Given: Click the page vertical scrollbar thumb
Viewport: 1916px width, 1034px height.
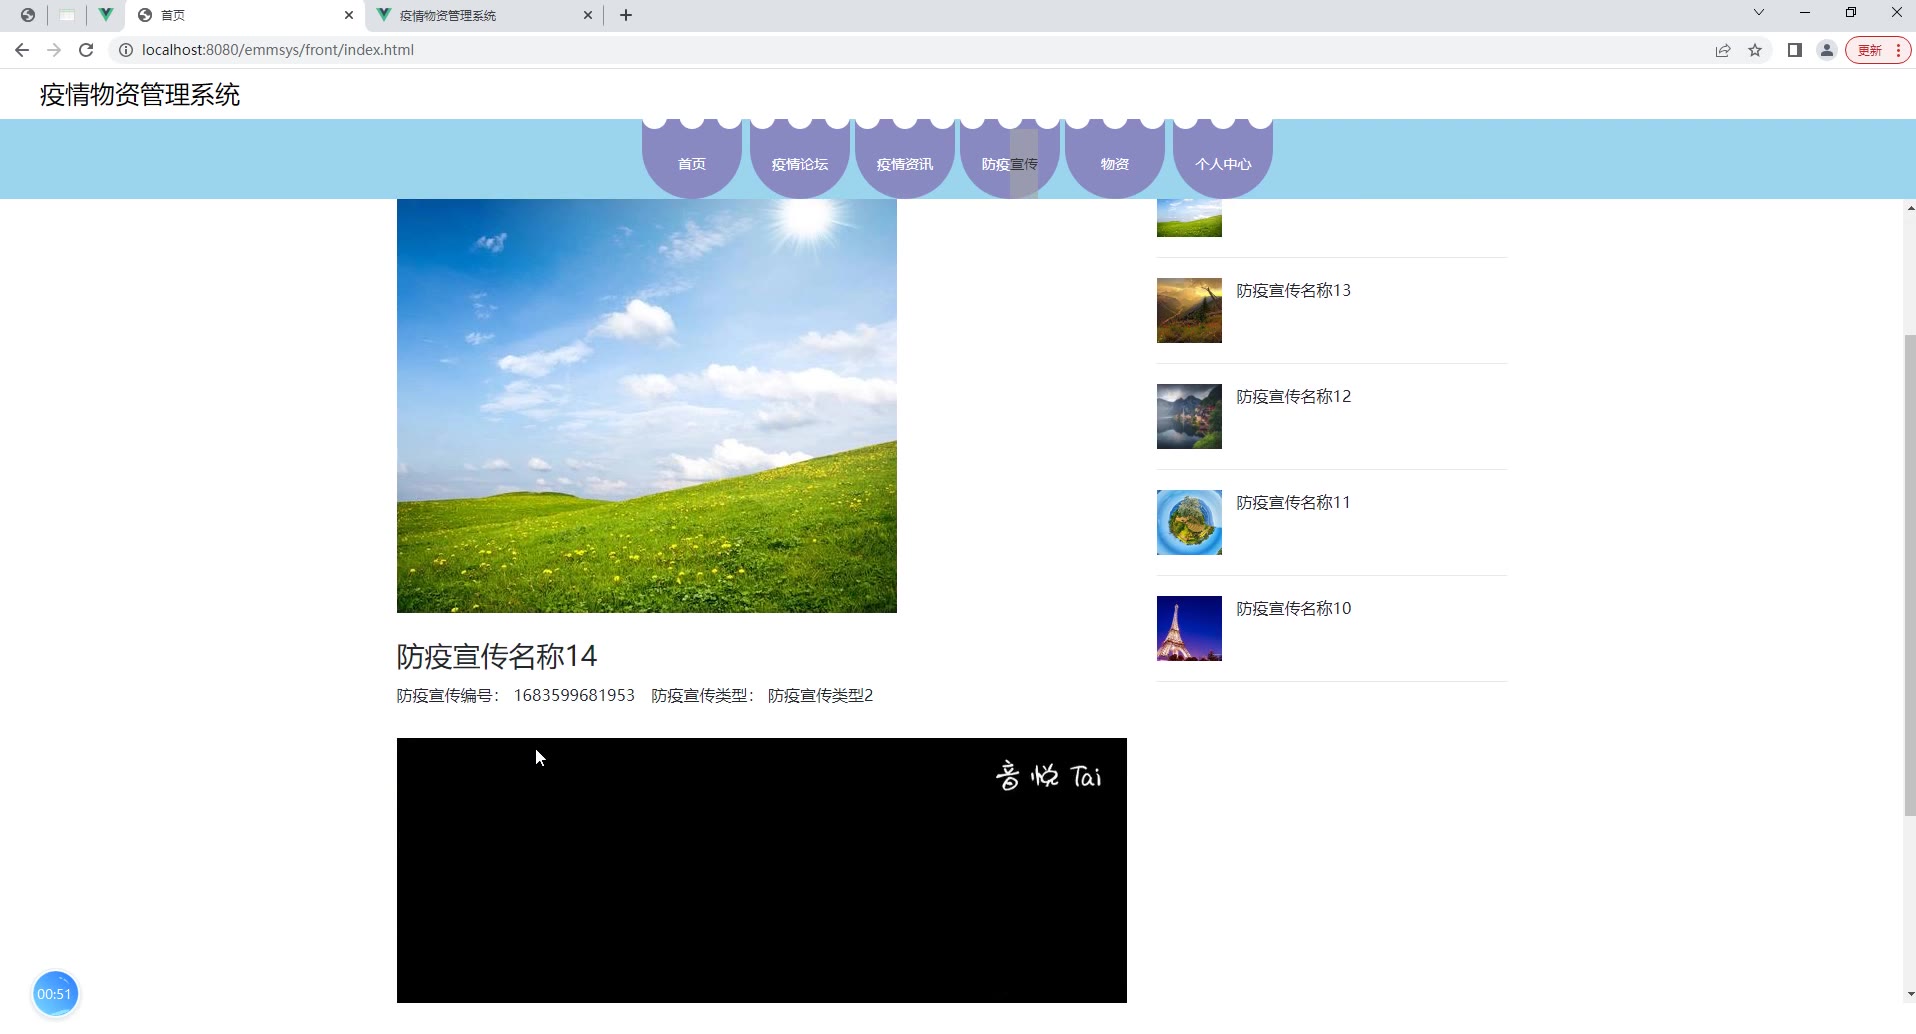Looking at the screenshot, I should click(1910, 575).
